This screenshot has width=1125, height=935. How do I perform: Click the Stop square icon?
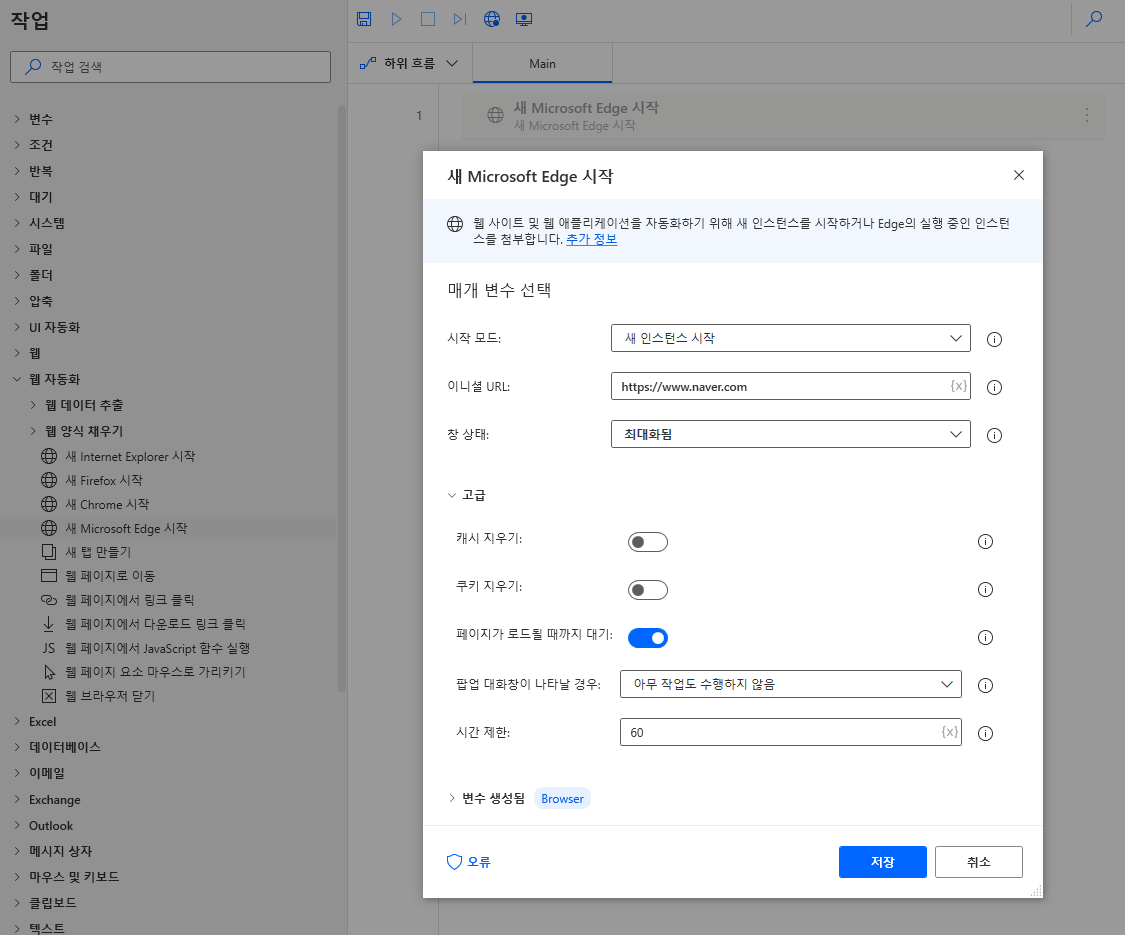click(428, 19)
